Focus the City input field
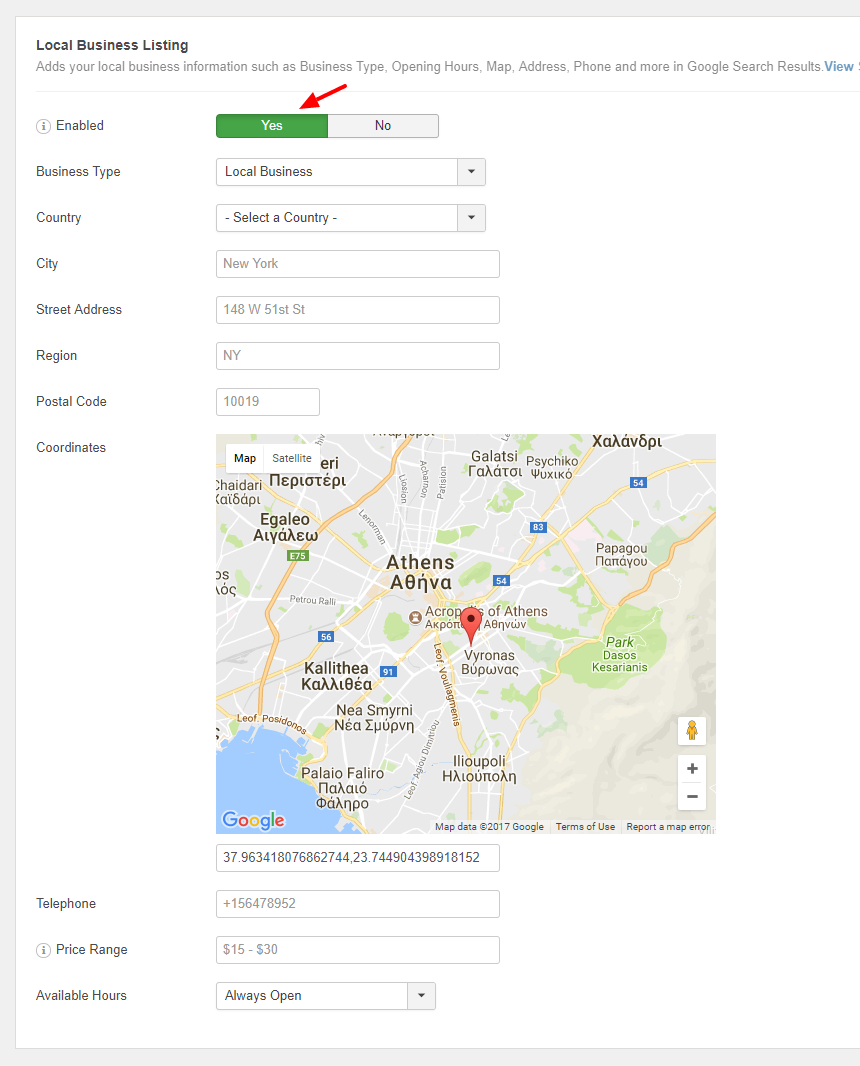 pos(358,264)
